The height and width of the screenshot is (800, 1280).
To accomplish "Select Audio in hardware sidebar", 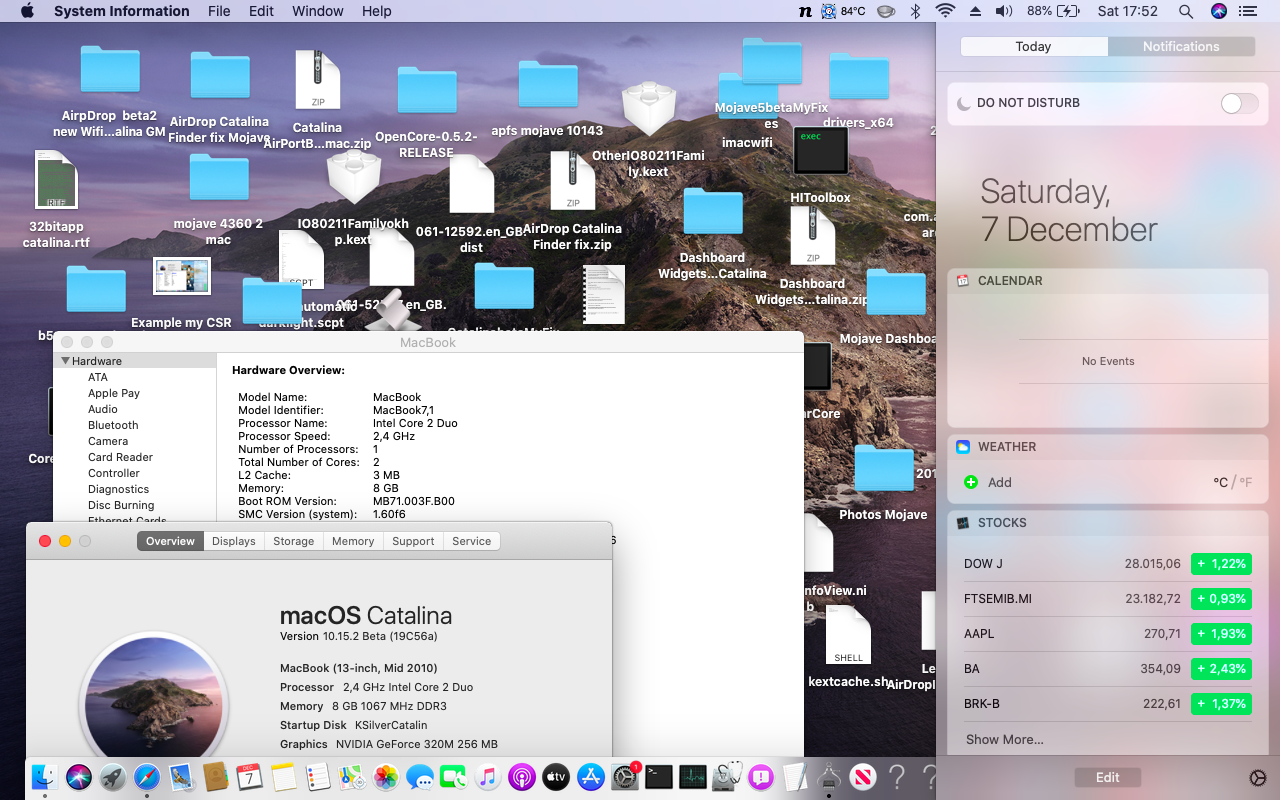I will [x=103, y=409].
